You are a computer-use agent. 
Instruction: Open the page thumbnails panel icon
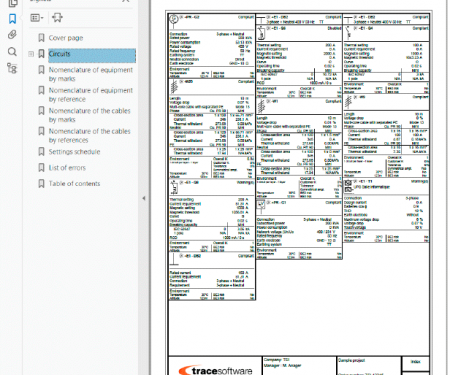click(x=12, y=3)
